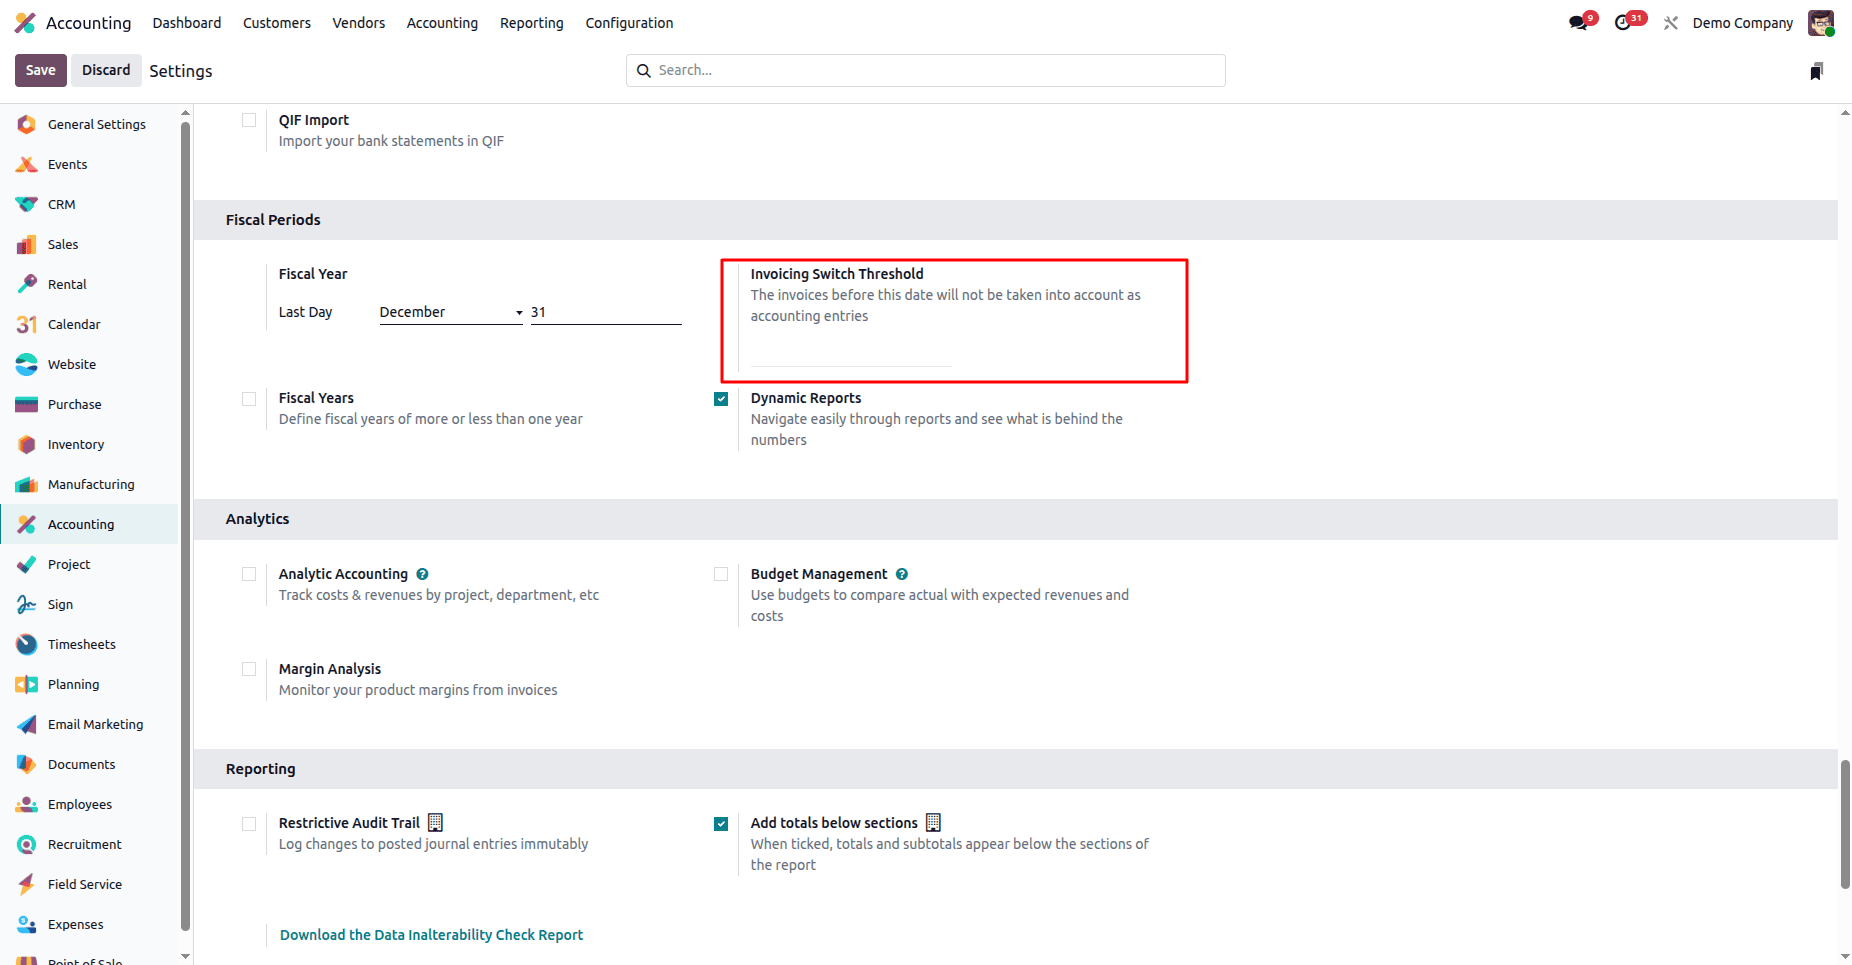Click the Budget Management help question icon
Image resolution: width=1852 pixels, height=965 pixels.
[x=902, y=574]
